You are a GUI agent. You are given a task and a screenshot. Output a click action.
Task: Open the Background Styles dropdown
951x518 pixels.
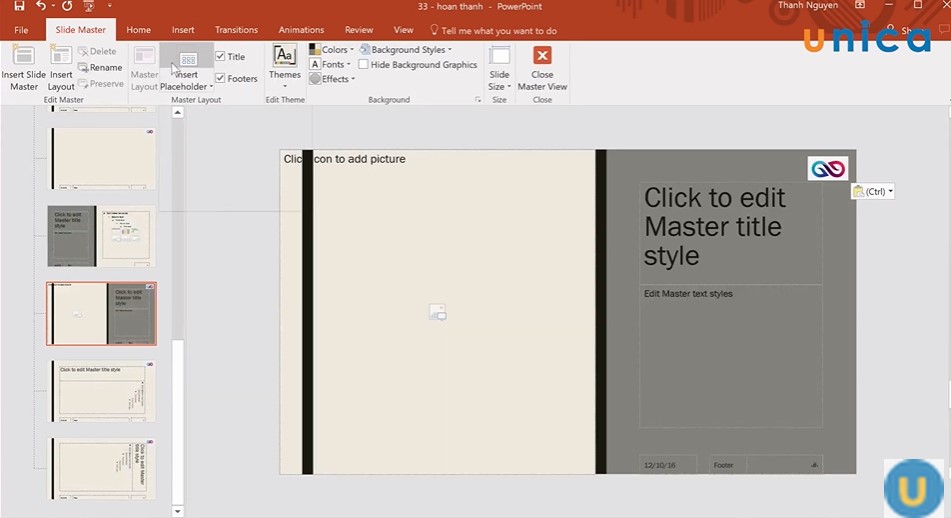click(x=406, y=50)
